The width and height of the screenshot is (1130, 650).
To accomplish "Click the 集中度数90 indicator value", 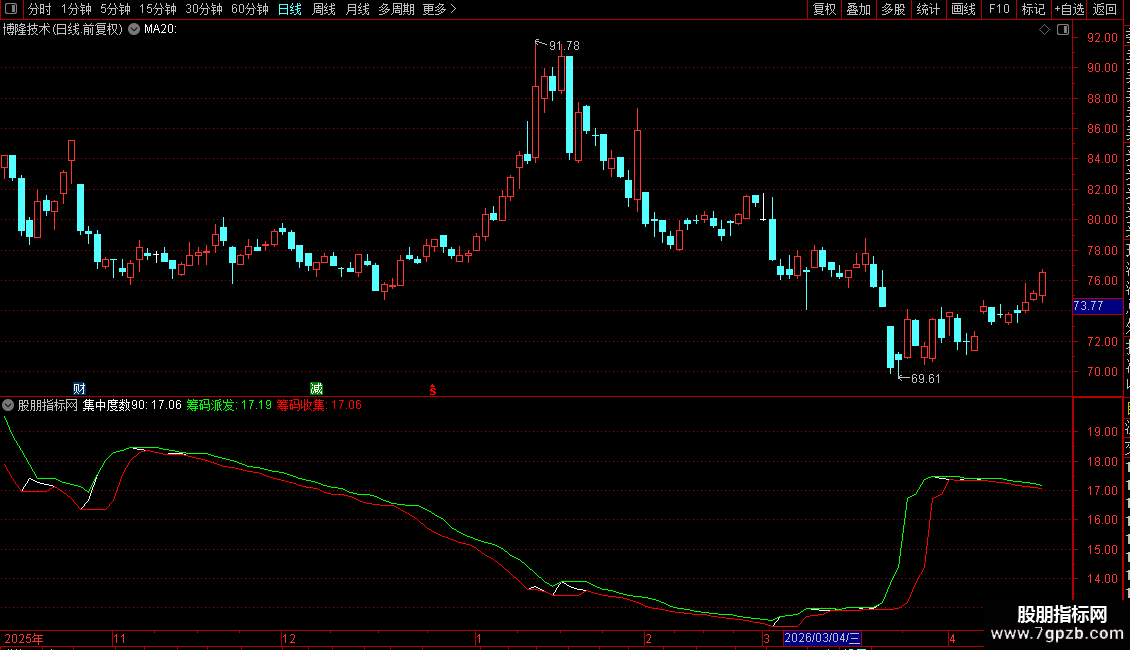I will point(132,405).
